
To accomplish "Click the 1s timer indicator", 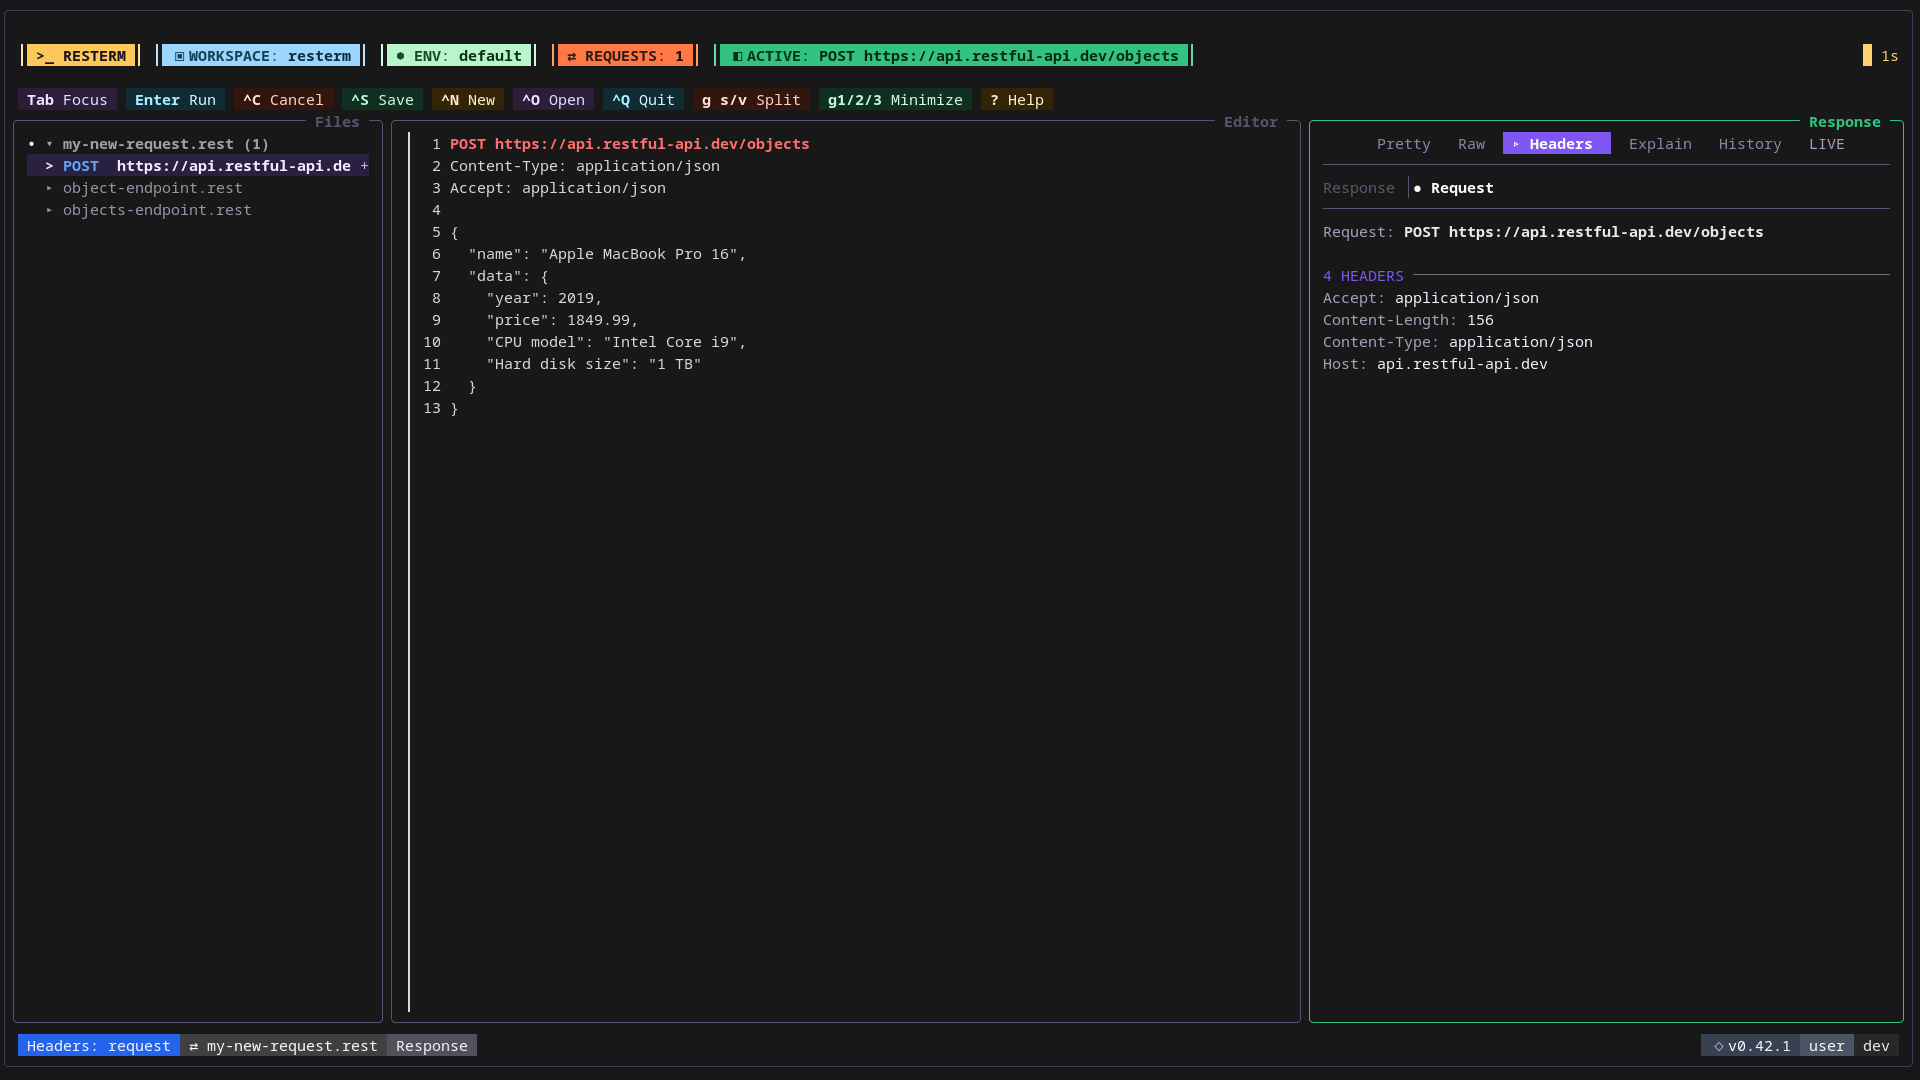I will coord(1881,56).
